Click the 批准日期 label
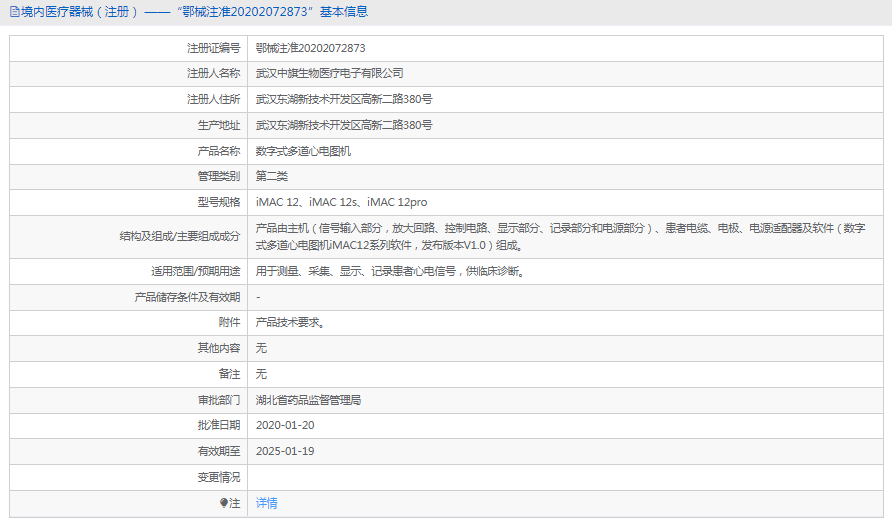 pos(219,425)
